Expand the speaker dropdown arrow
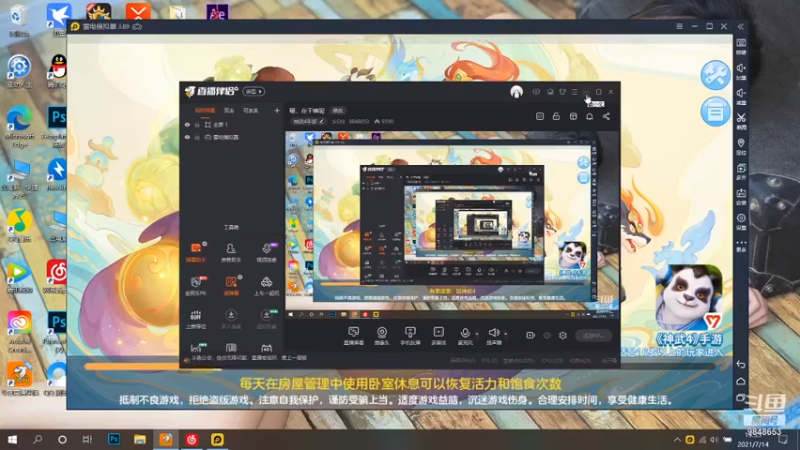The width and height of the screenshot is (800, 450). 506,334
